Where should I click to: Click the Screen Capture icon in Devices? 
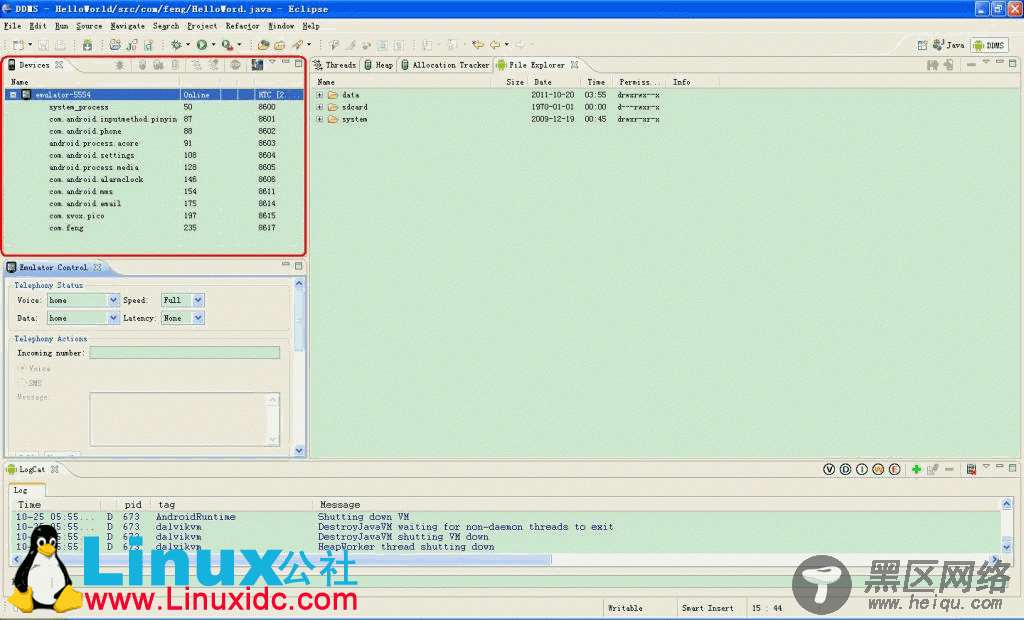tap(257, 65)
